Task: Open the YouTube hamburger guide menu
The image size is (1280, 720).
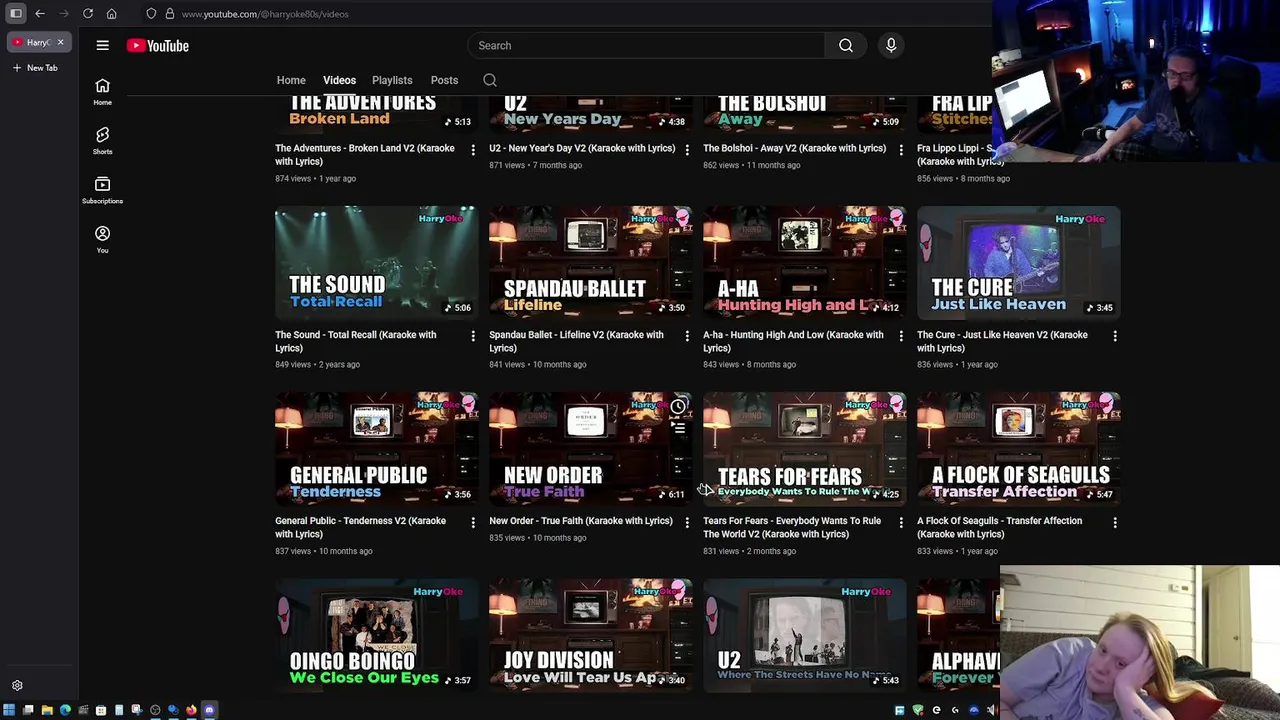Action: pos(102,45)
